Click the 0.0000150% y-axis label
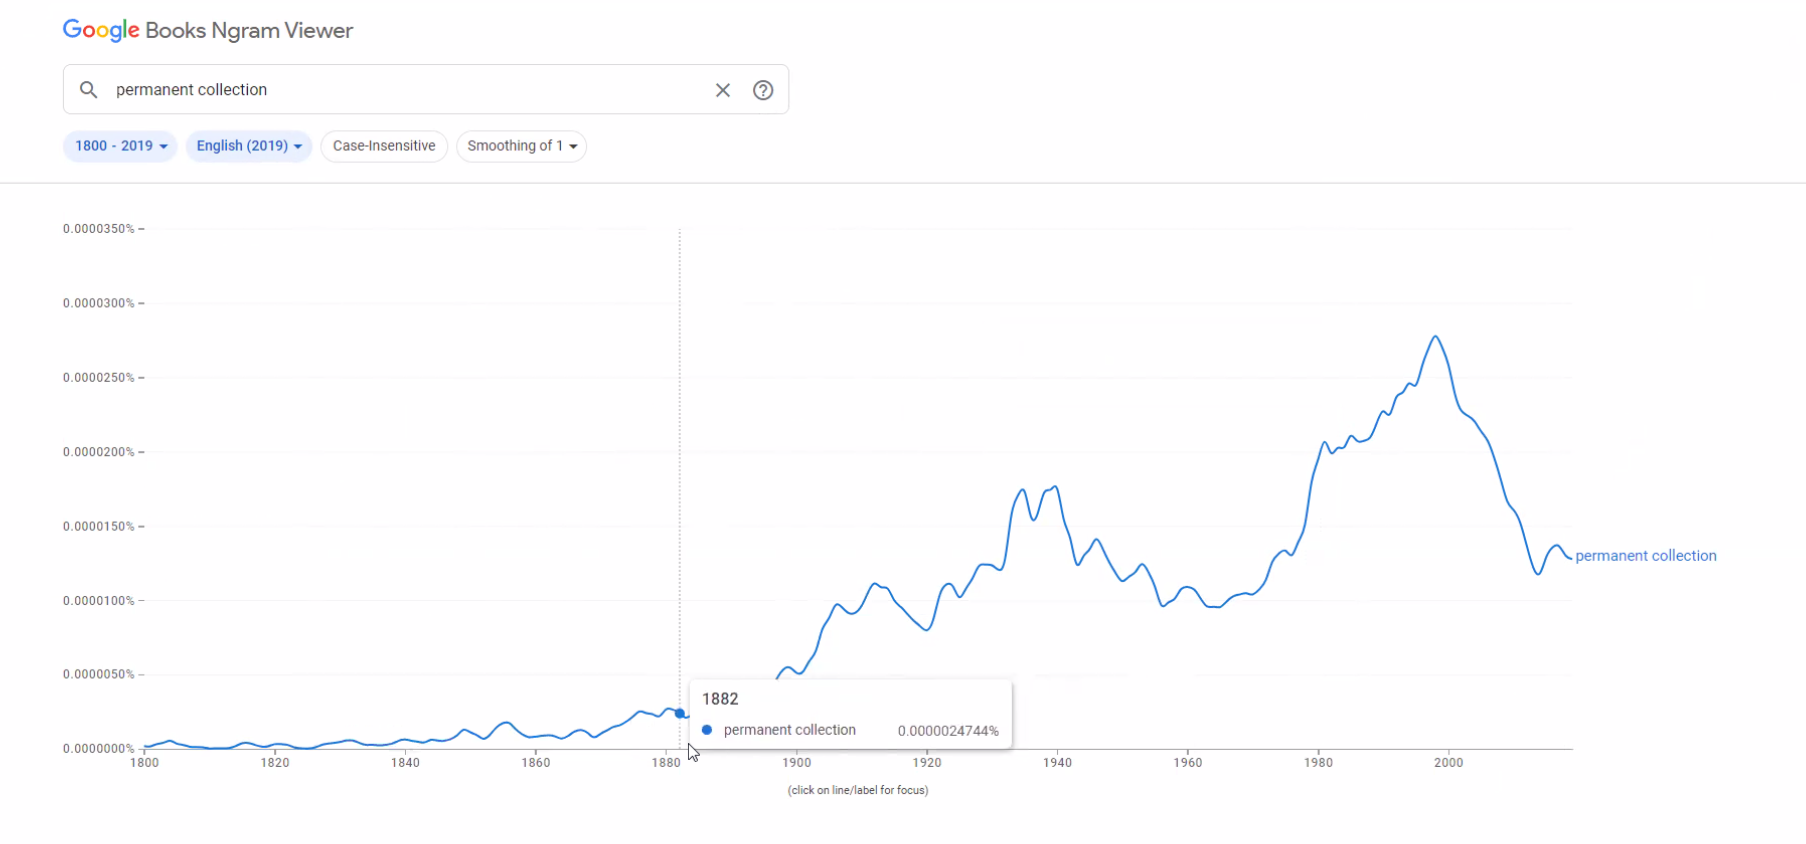 click(x=98, y=526)
